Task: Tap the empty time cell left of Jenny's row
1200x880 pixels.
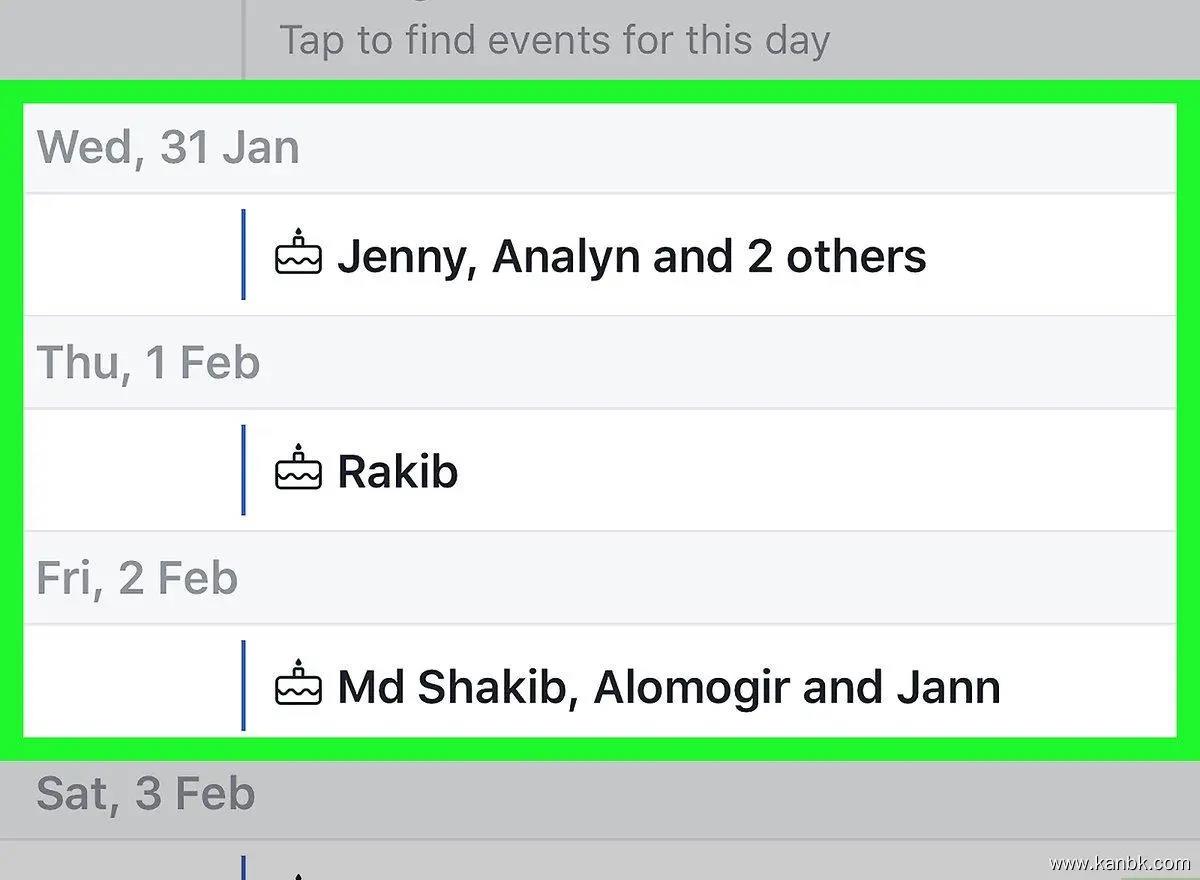Action: (x=130, y=254)
